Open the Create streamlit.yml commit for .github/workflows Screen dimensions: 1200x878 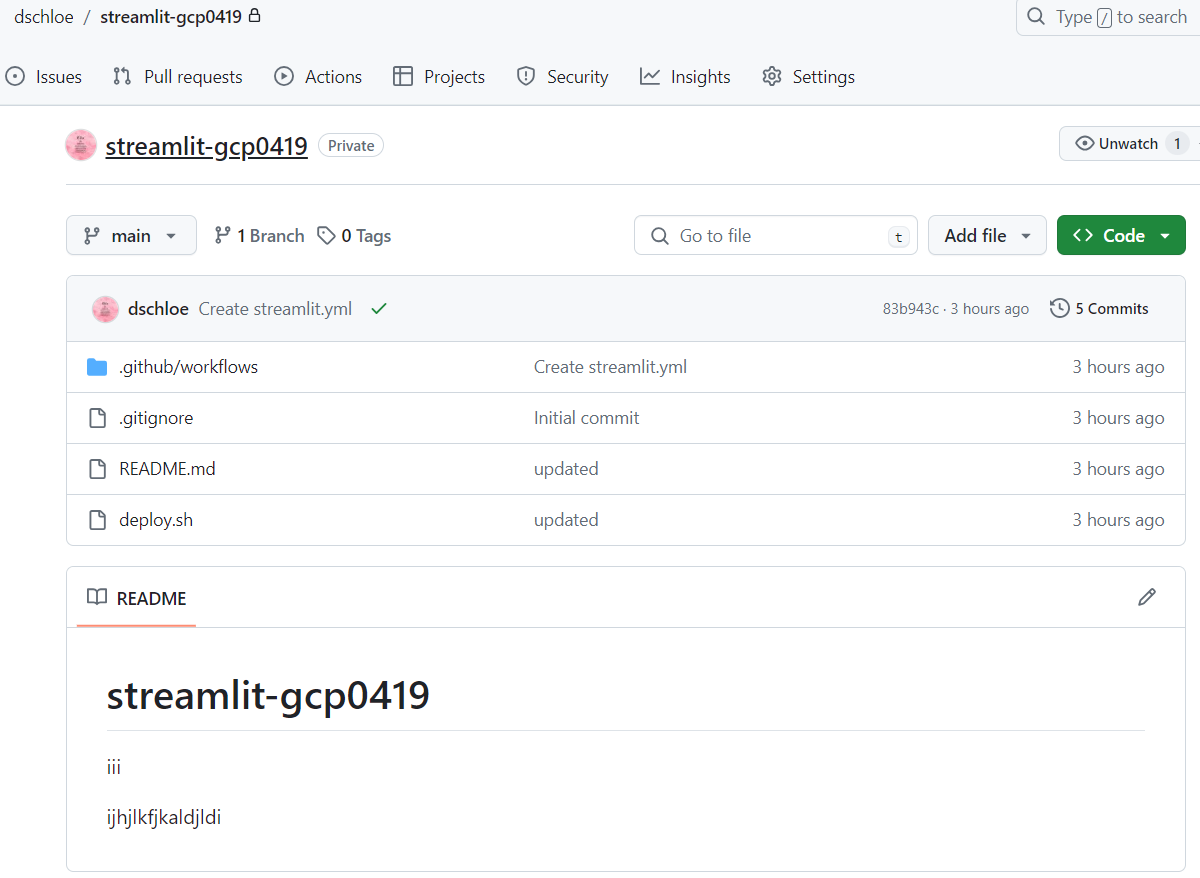[x=610, y=367]
